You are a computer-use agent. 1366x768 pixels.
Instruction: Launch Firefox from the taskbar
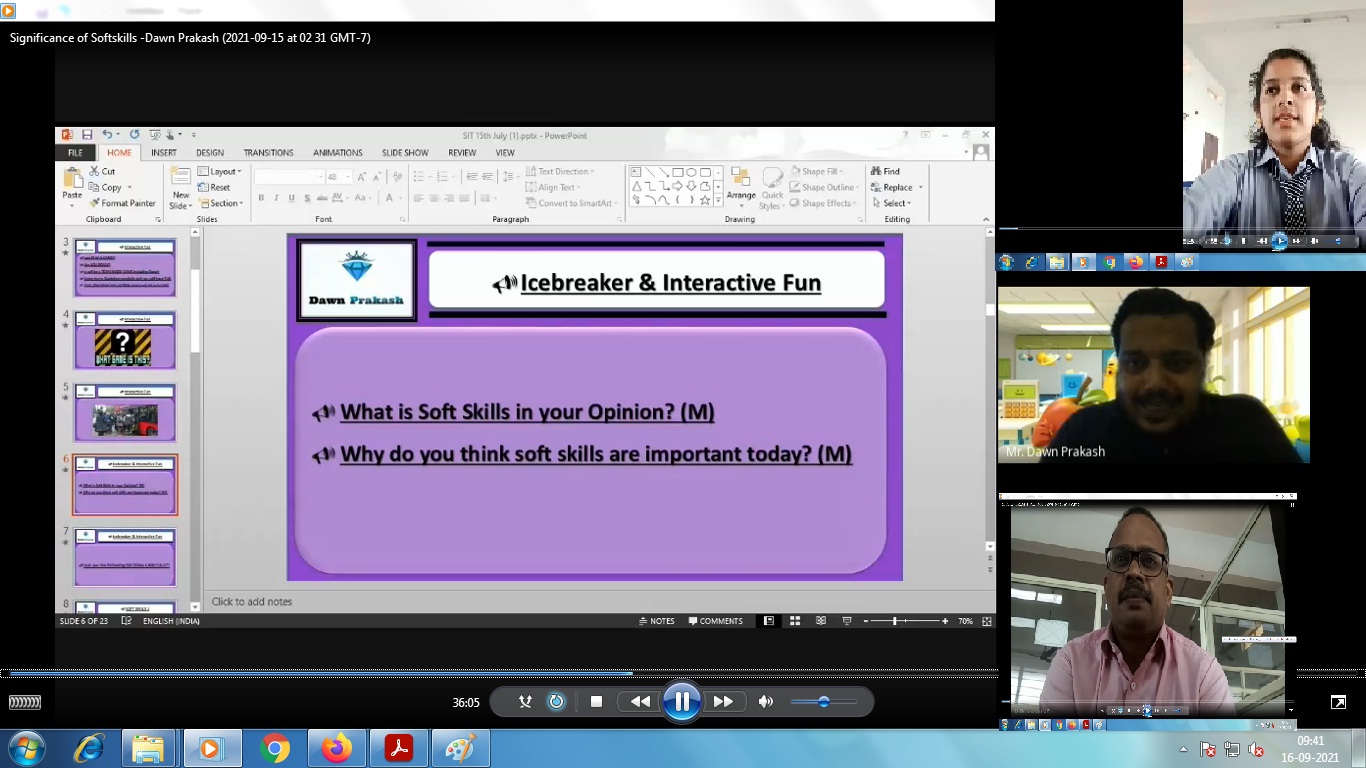[337, 748]
